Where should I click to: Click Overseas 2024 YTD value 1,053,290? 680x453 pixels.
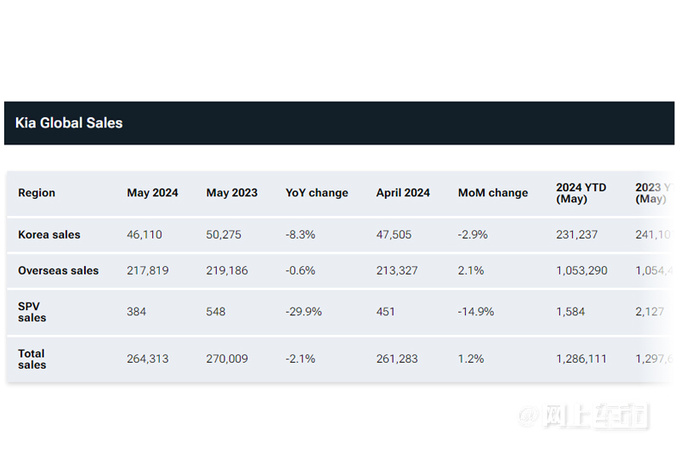click(x=582, y=271)
